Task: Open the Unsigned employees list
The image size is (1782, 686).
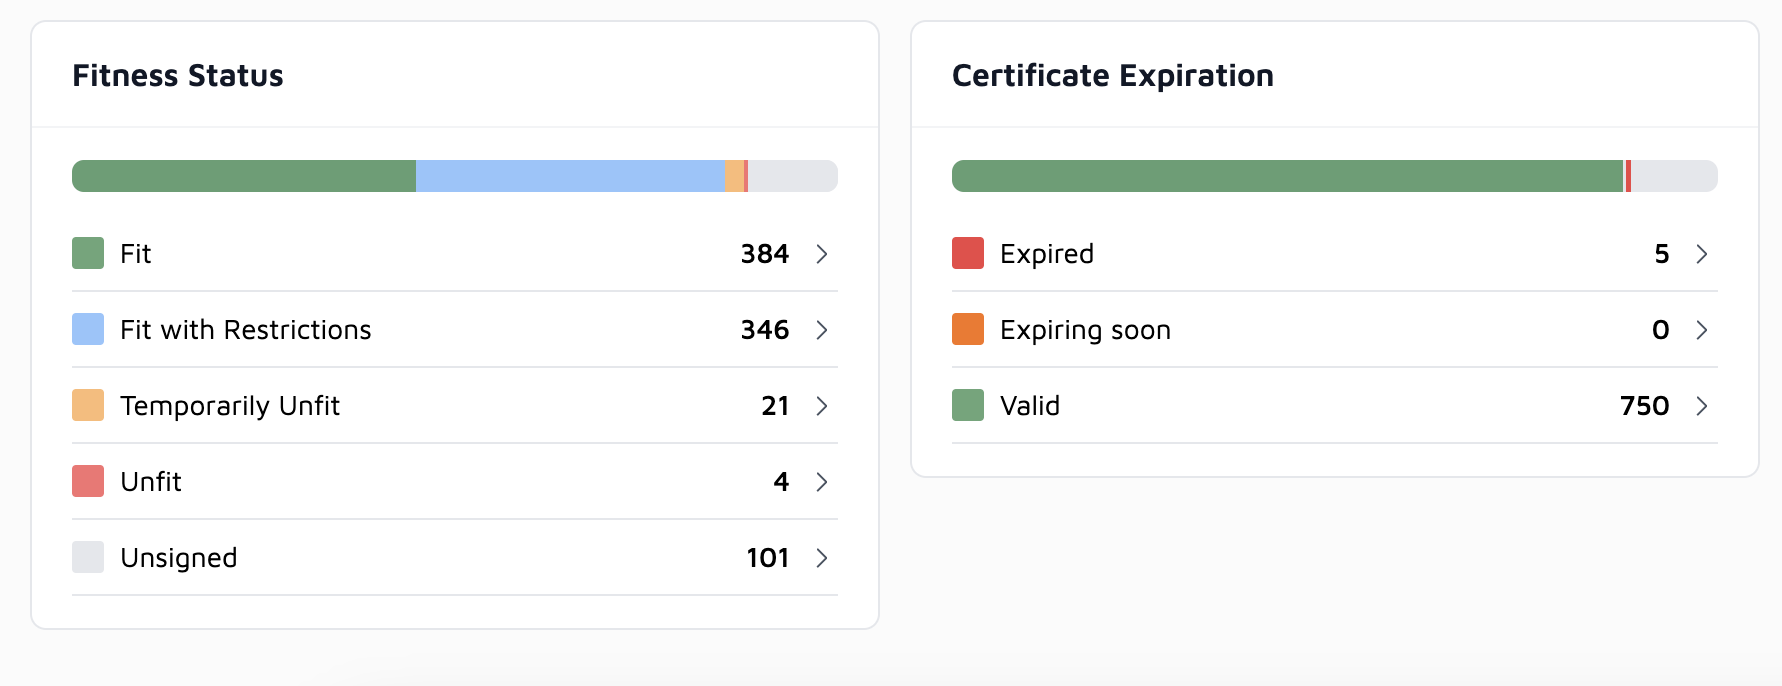Action: 822,558
